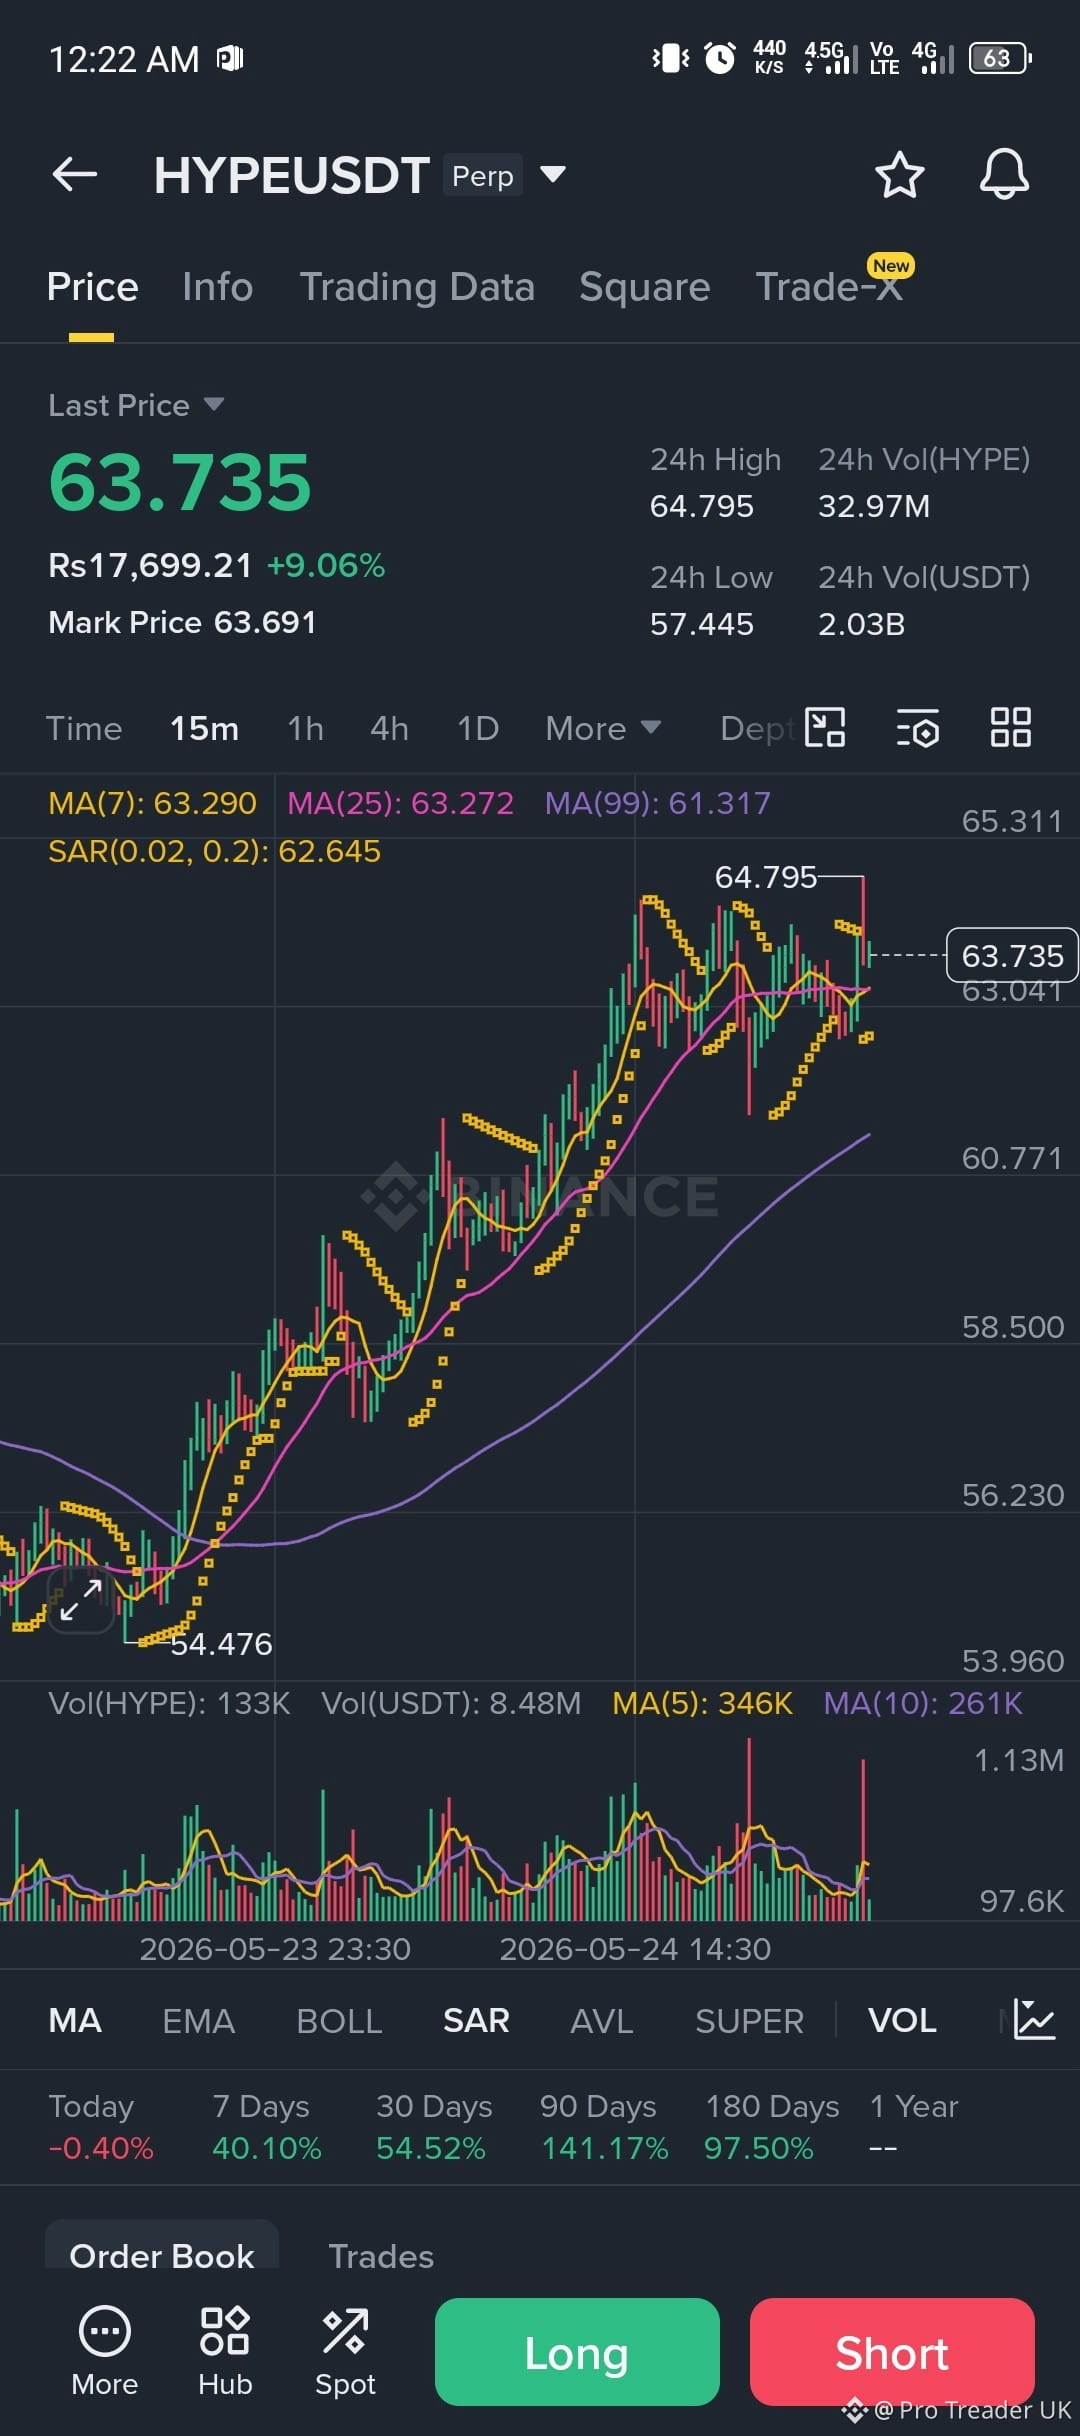Viewport: 1080px width, 2436px height.
Task: Tap the red Short button
Action: tap(892, 2352)
